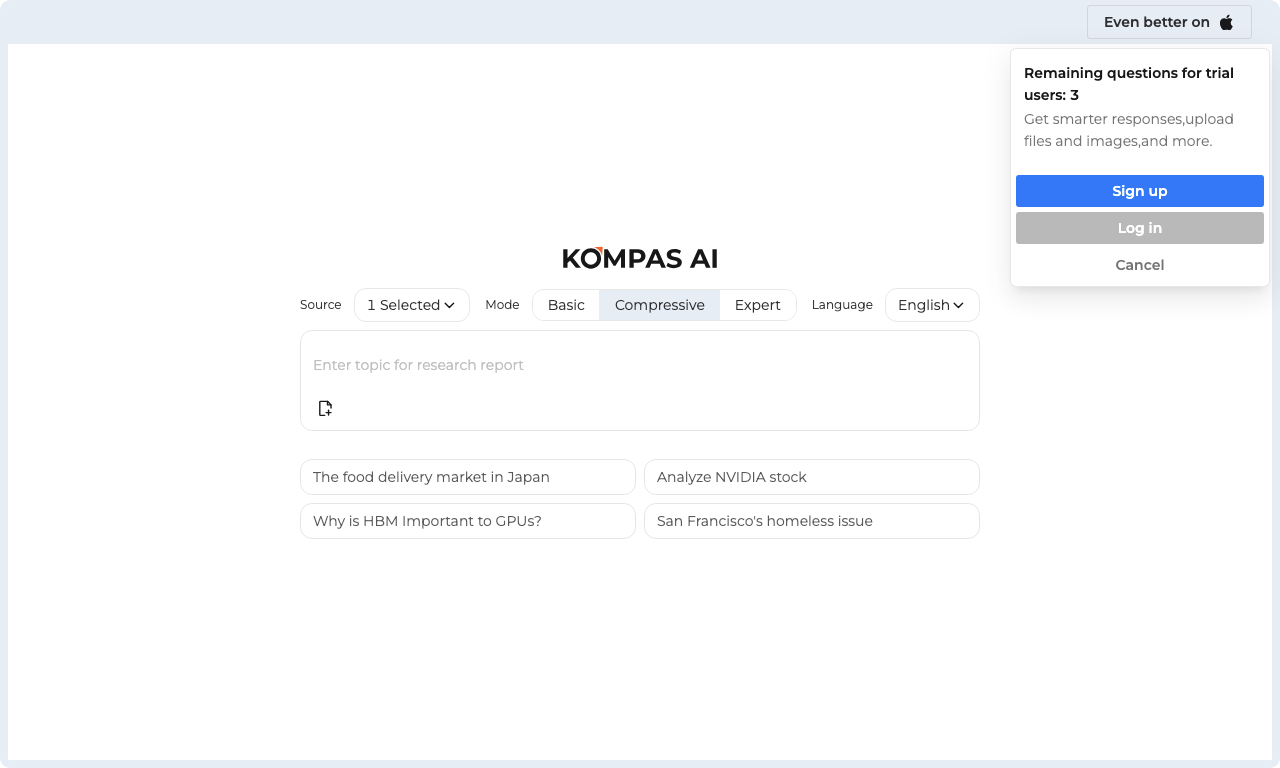The image size is (1280, 768).
Task: Select the Expert mode
Action: tap(758, 305)
